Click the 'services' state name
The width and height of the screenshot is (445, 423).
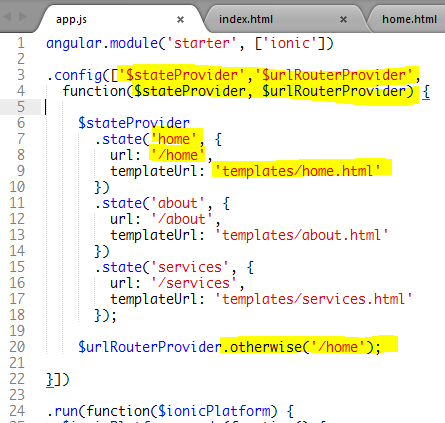[x=190, y=267]
